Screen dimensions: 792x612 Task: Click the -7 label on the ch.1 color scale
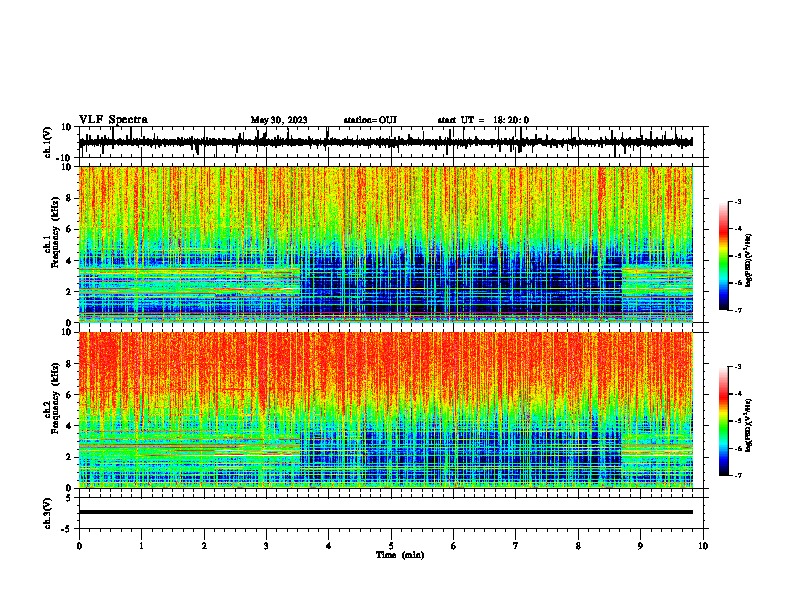tap(738, 310)
